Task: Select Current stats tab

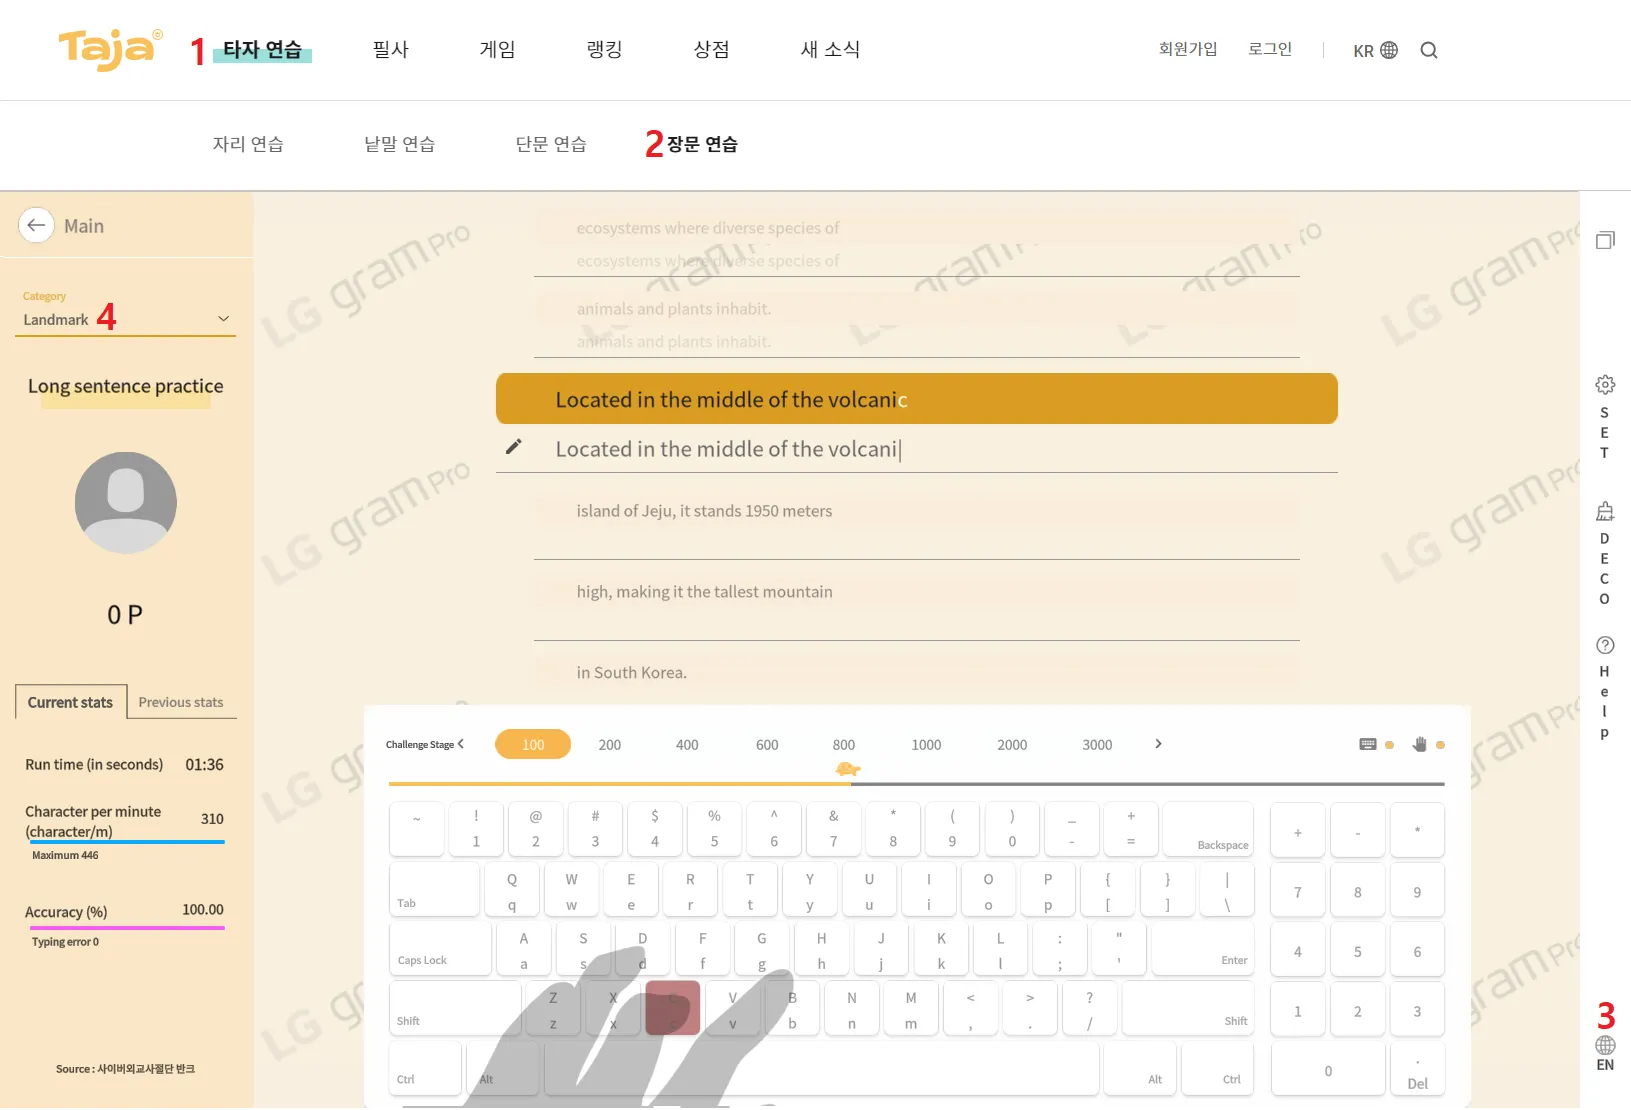Action: [71, 702]
